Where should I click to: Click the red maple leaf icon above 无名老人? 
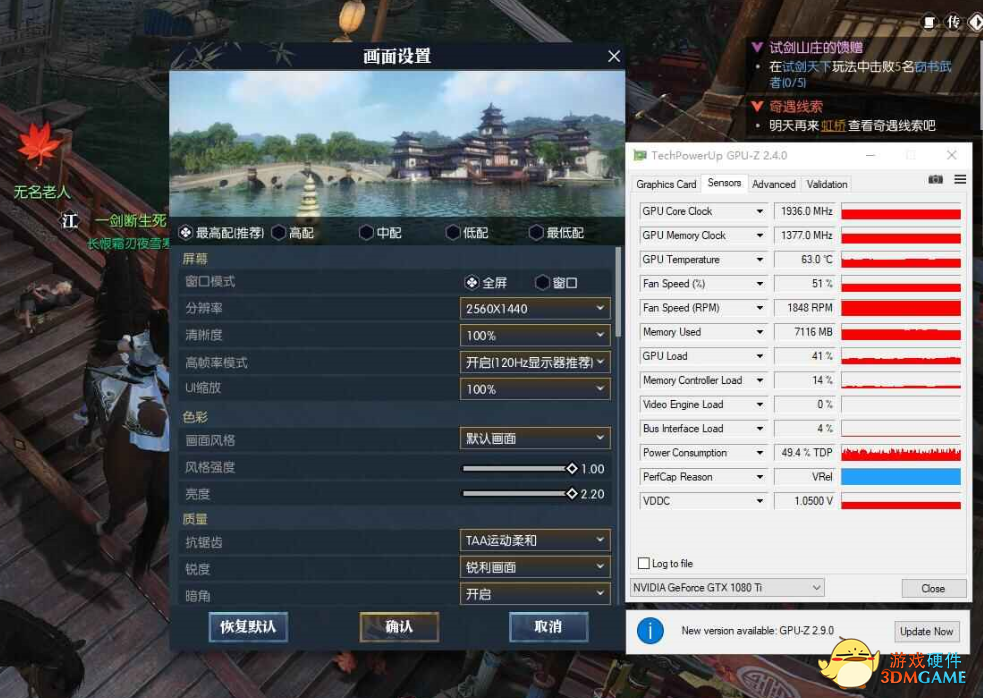tap(40, 144)
